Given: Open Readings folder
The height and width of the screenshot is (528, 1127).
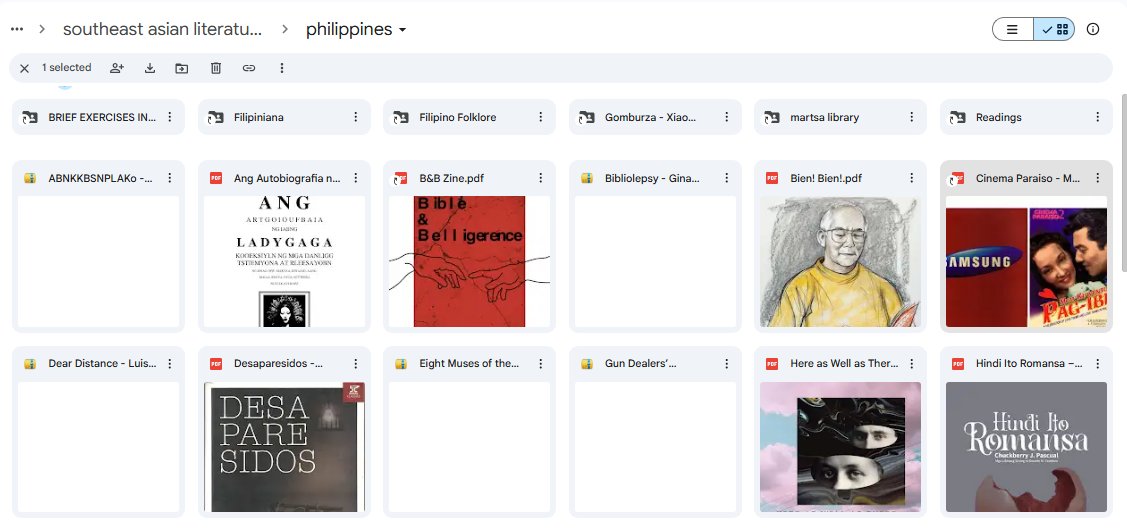Looking at the screenshot, I should [1026, 117].
